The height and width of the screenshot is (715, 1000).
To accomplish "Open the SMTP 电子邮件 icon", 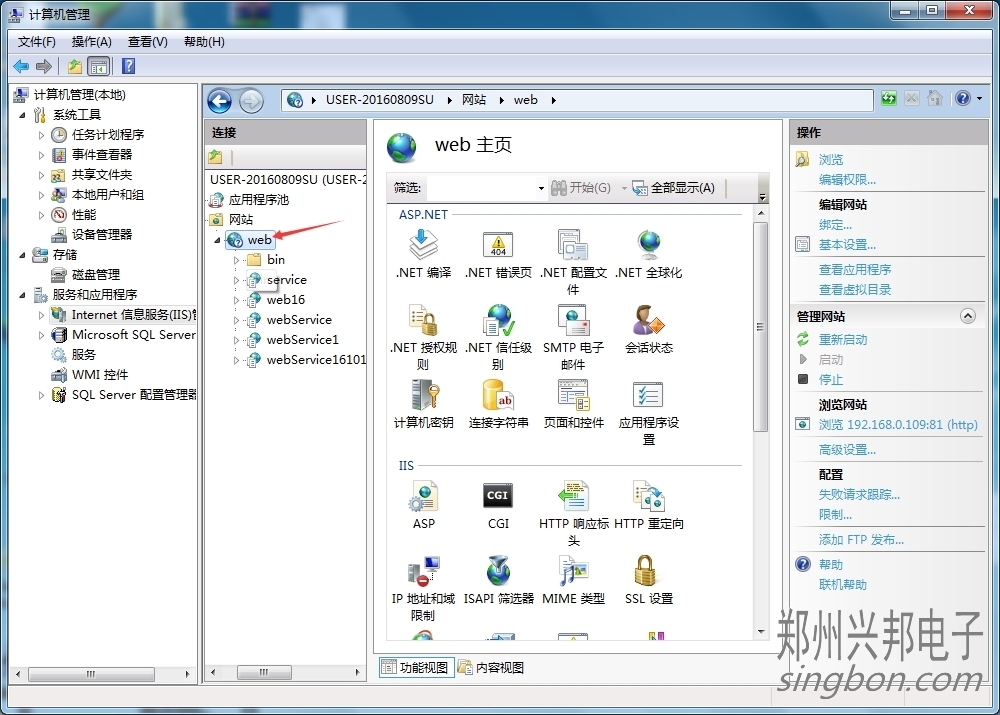I will [573, 320].
